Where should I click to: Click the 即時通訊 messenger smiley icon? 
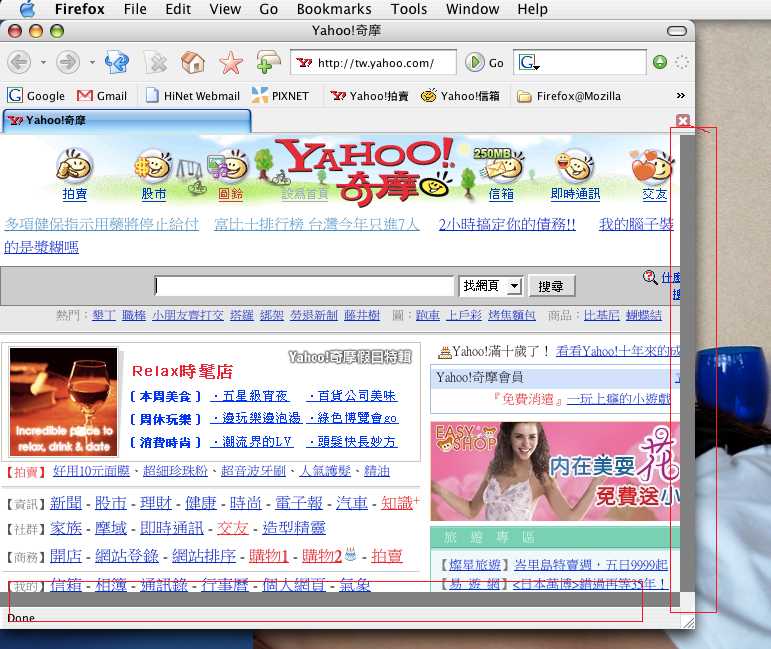point(574,165)
